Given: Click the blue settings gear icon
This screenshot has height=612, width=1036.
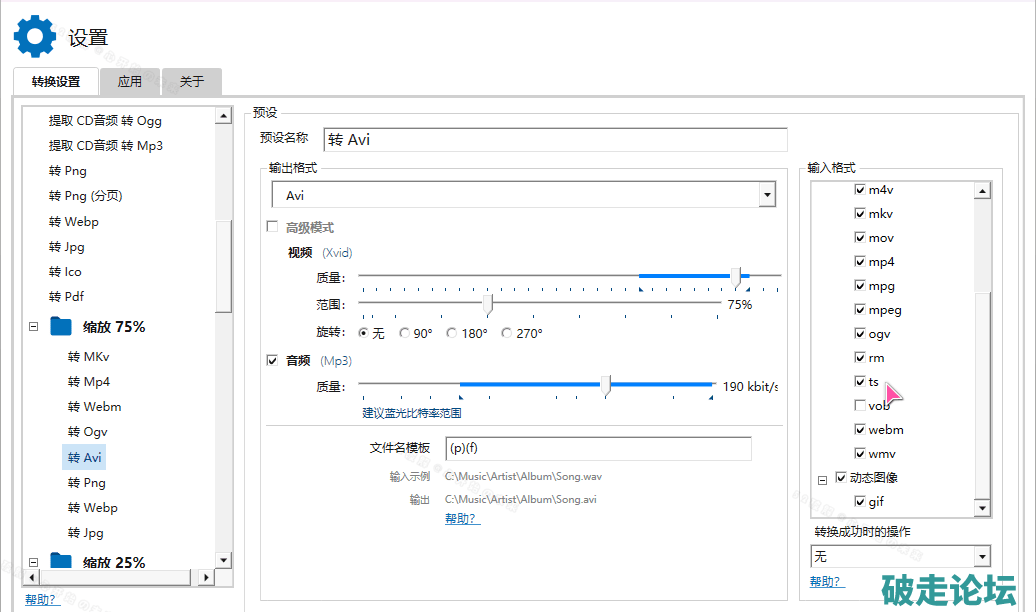Looking at the screenshot, I should click(x=34, y=36).
